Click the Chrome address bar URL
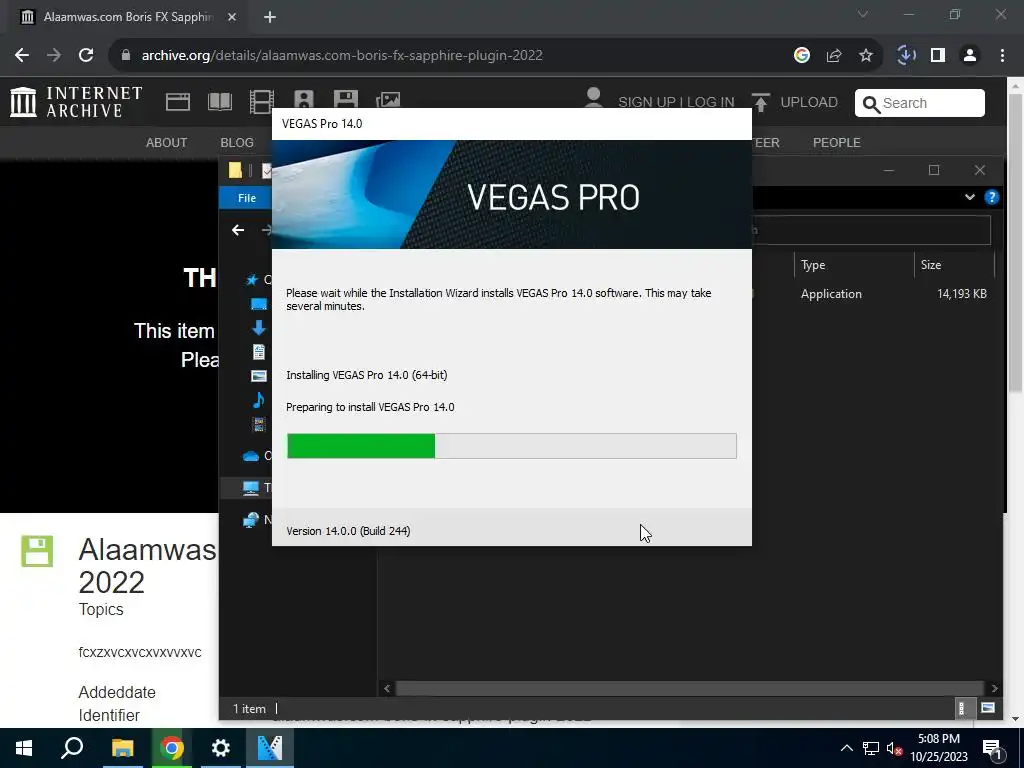This screenshot has width=1024, height=768. tap(342, 56)
